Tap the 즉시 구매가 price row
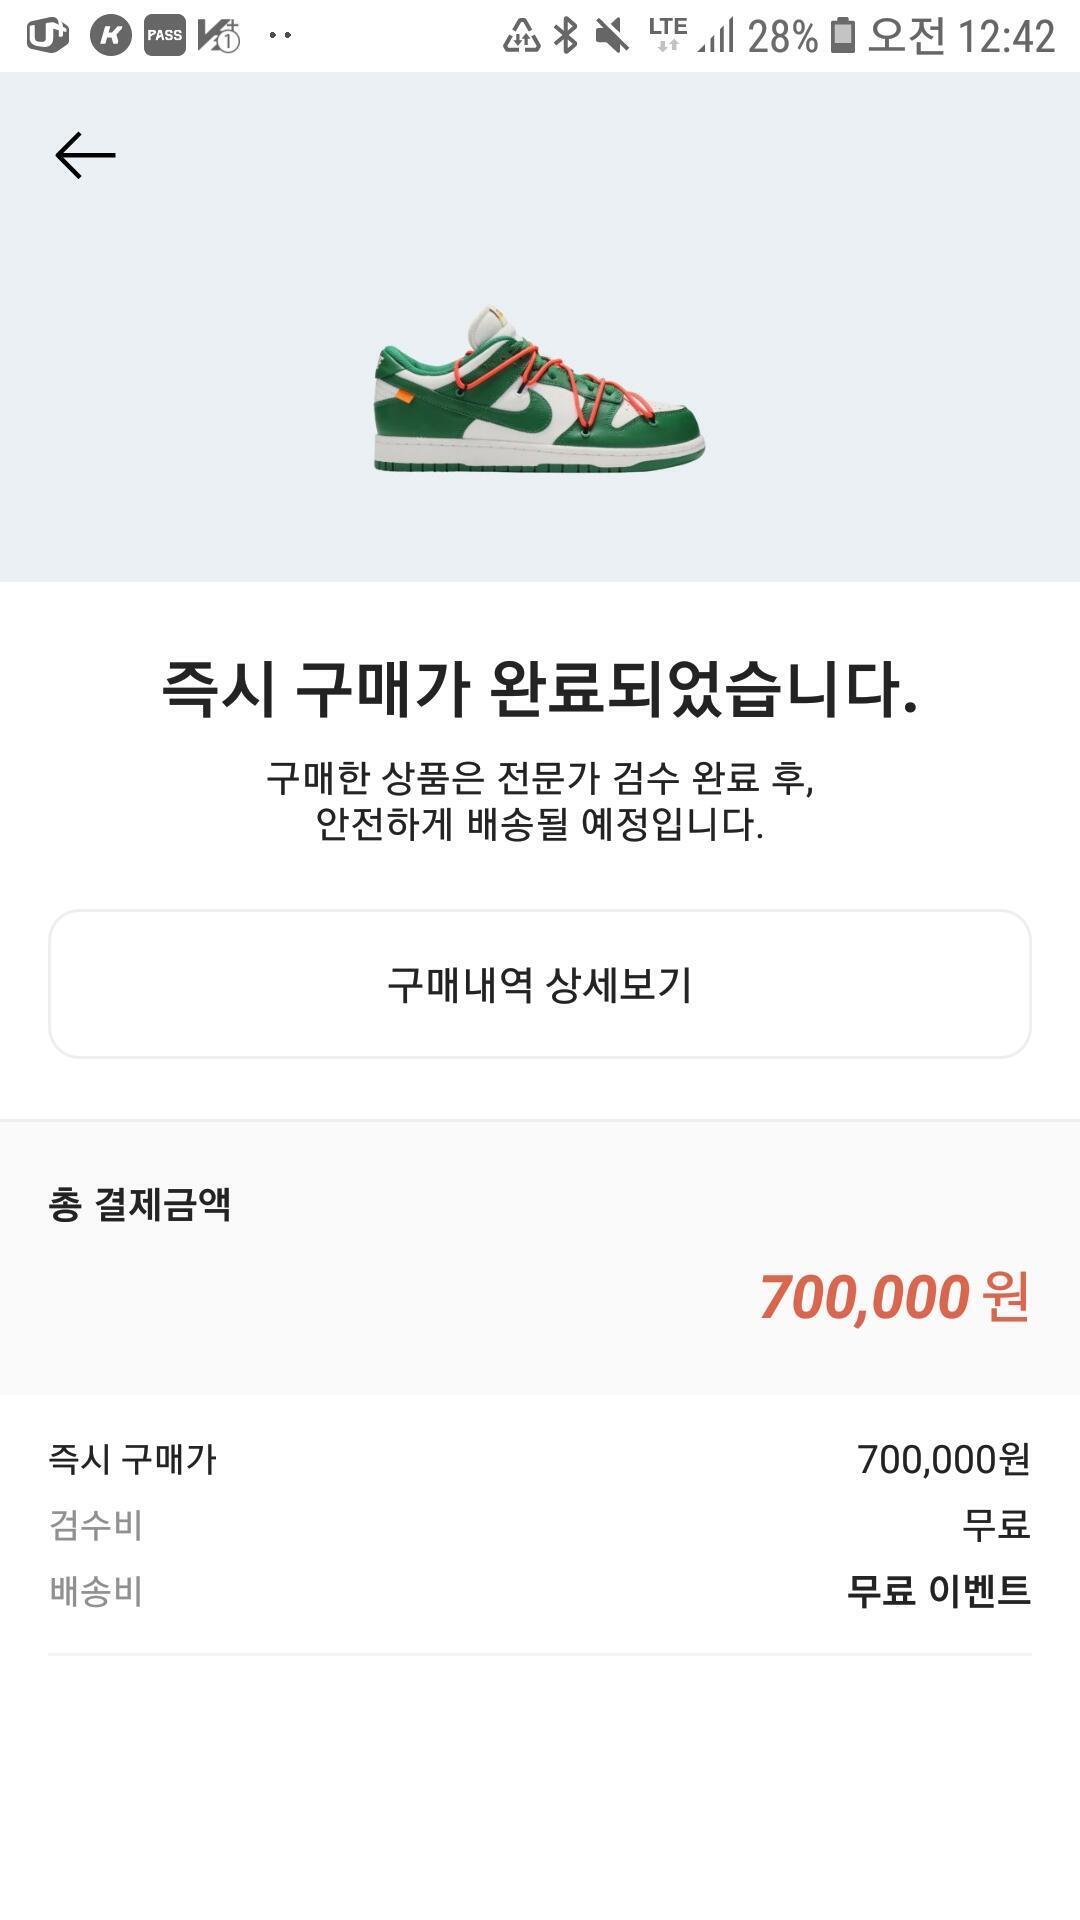The image size is (1080, 1920). (x=540, y=1459)
